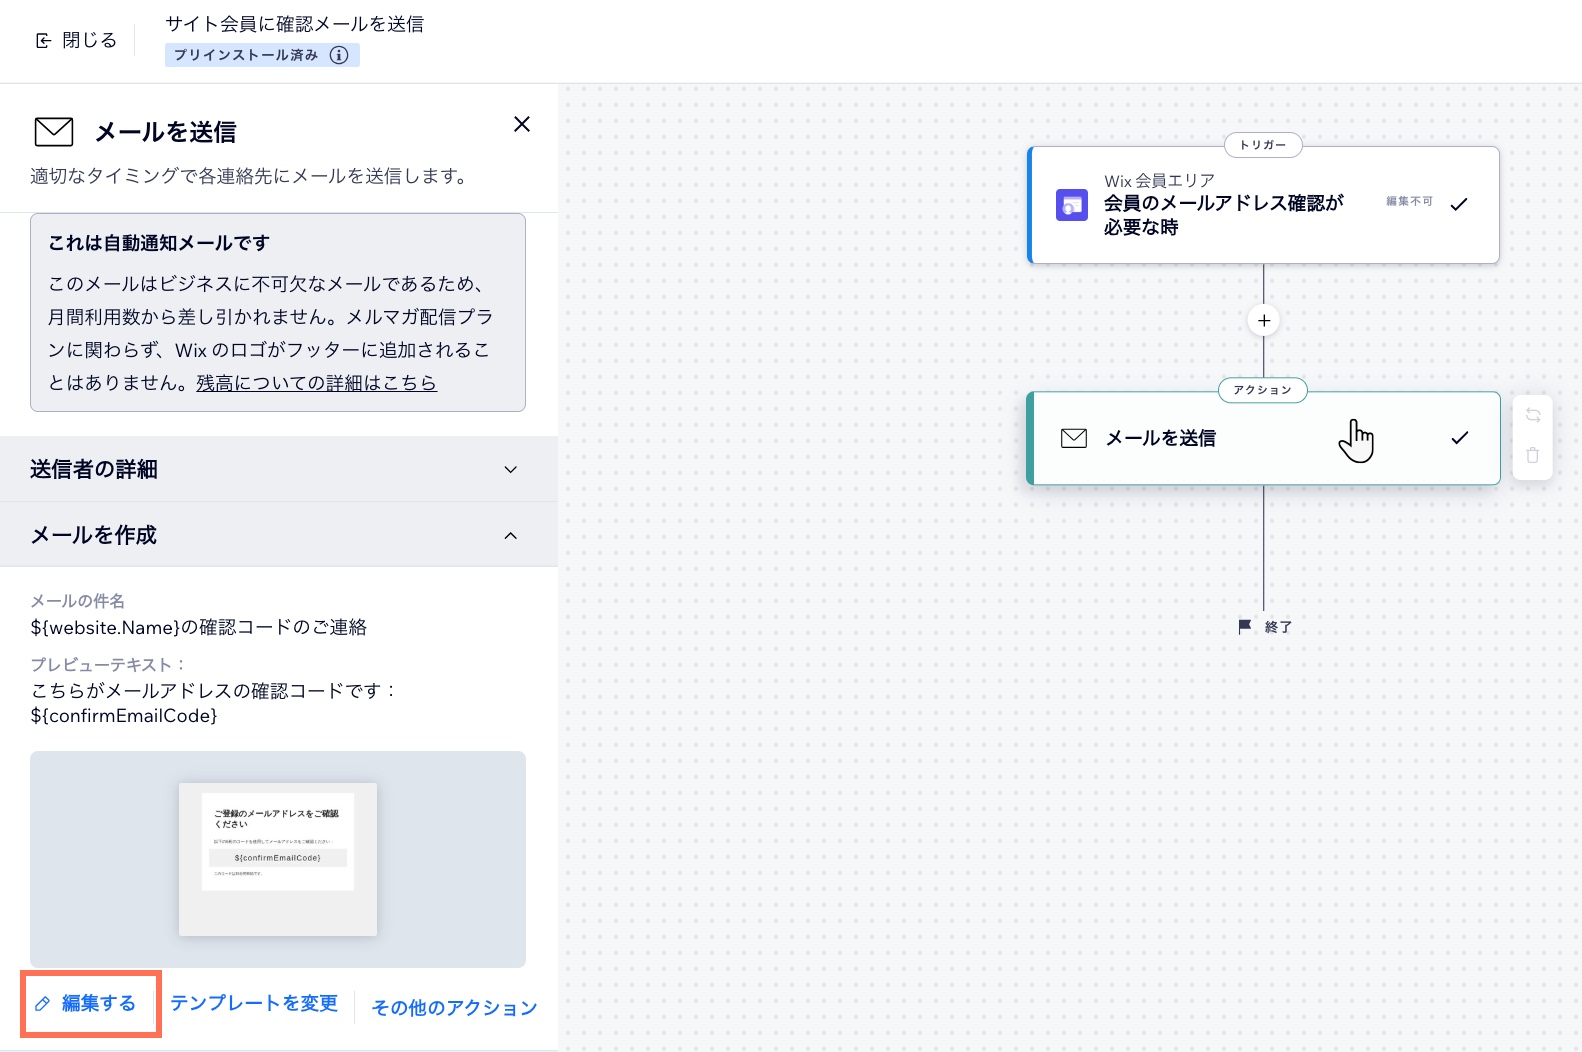Viewport: 1582px width, 1052px height.
Task: Click the replace-action arrows icon beside the node
Action: point(1532,416)
